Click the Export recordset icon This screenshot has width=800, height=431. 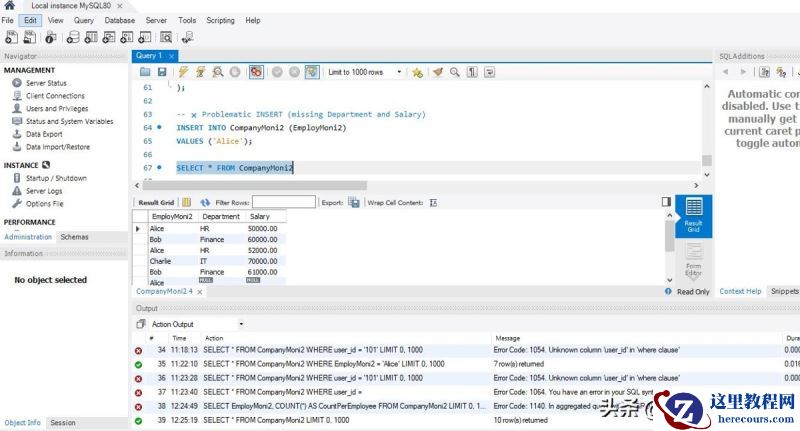coord(354,202)
